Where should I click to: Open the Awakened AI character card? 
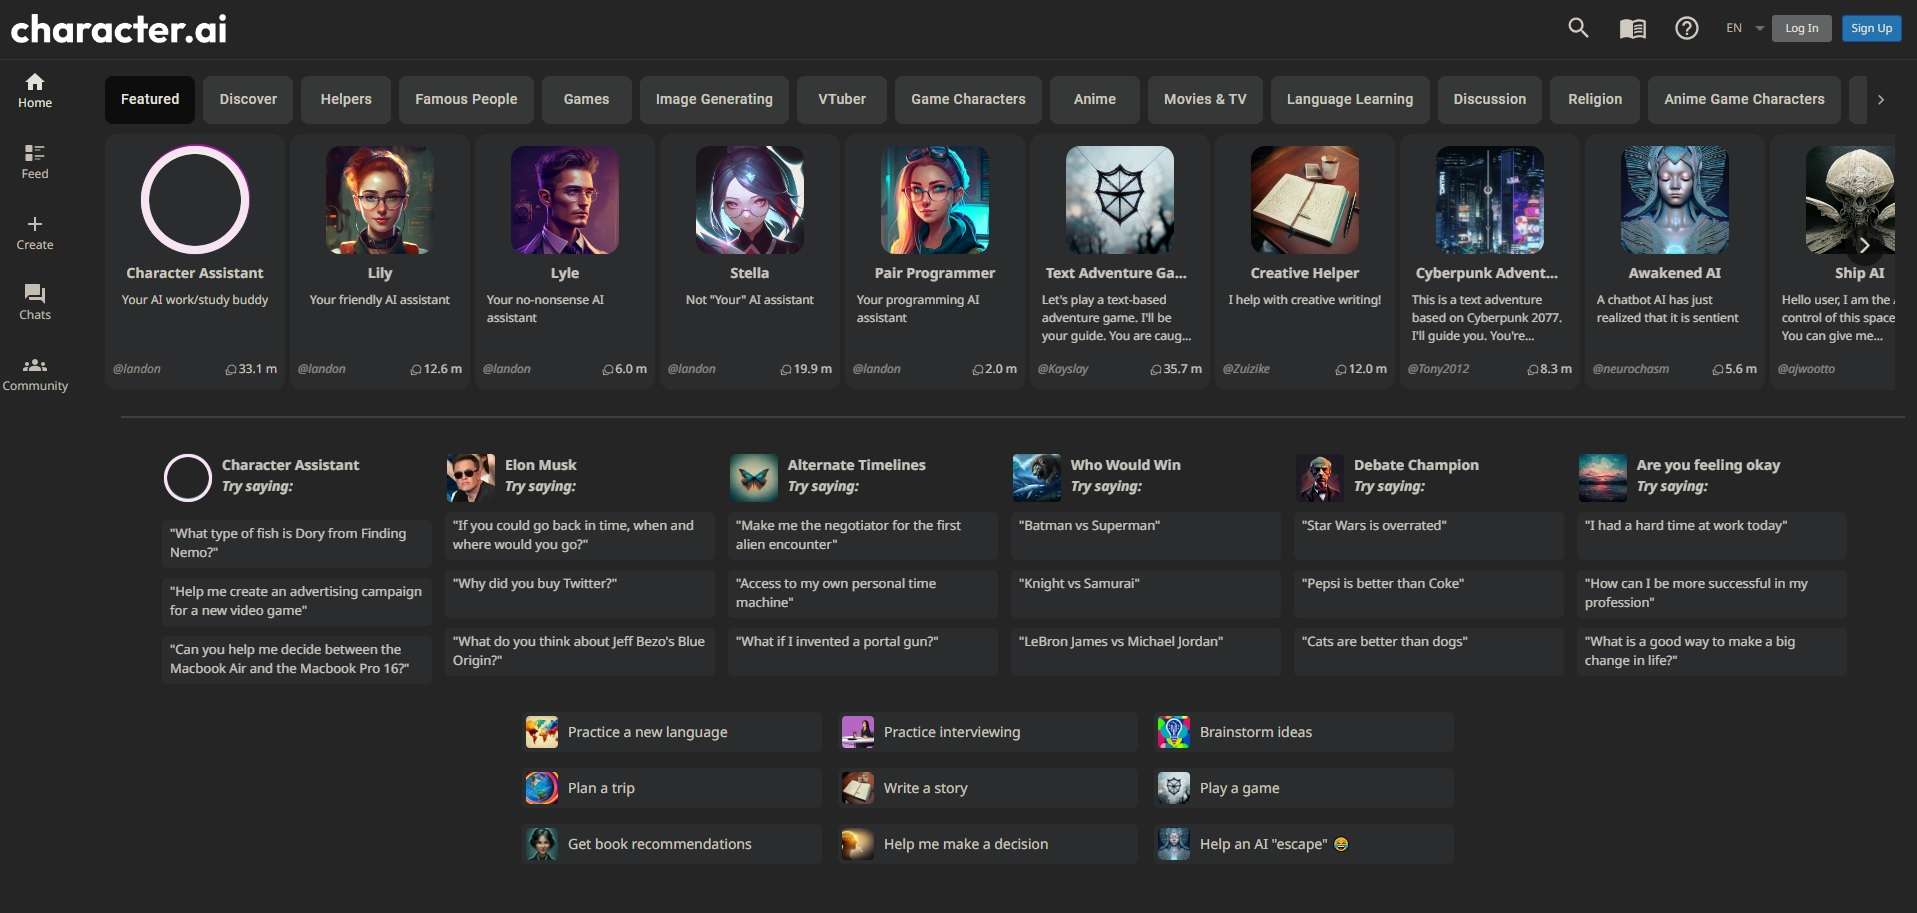click(1675, 262)
